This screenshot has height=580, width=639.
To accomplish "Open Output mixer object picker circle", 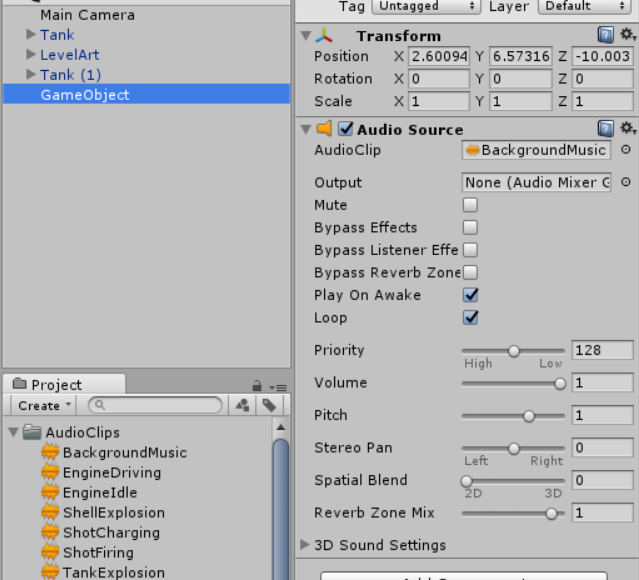I will [626, 182].
